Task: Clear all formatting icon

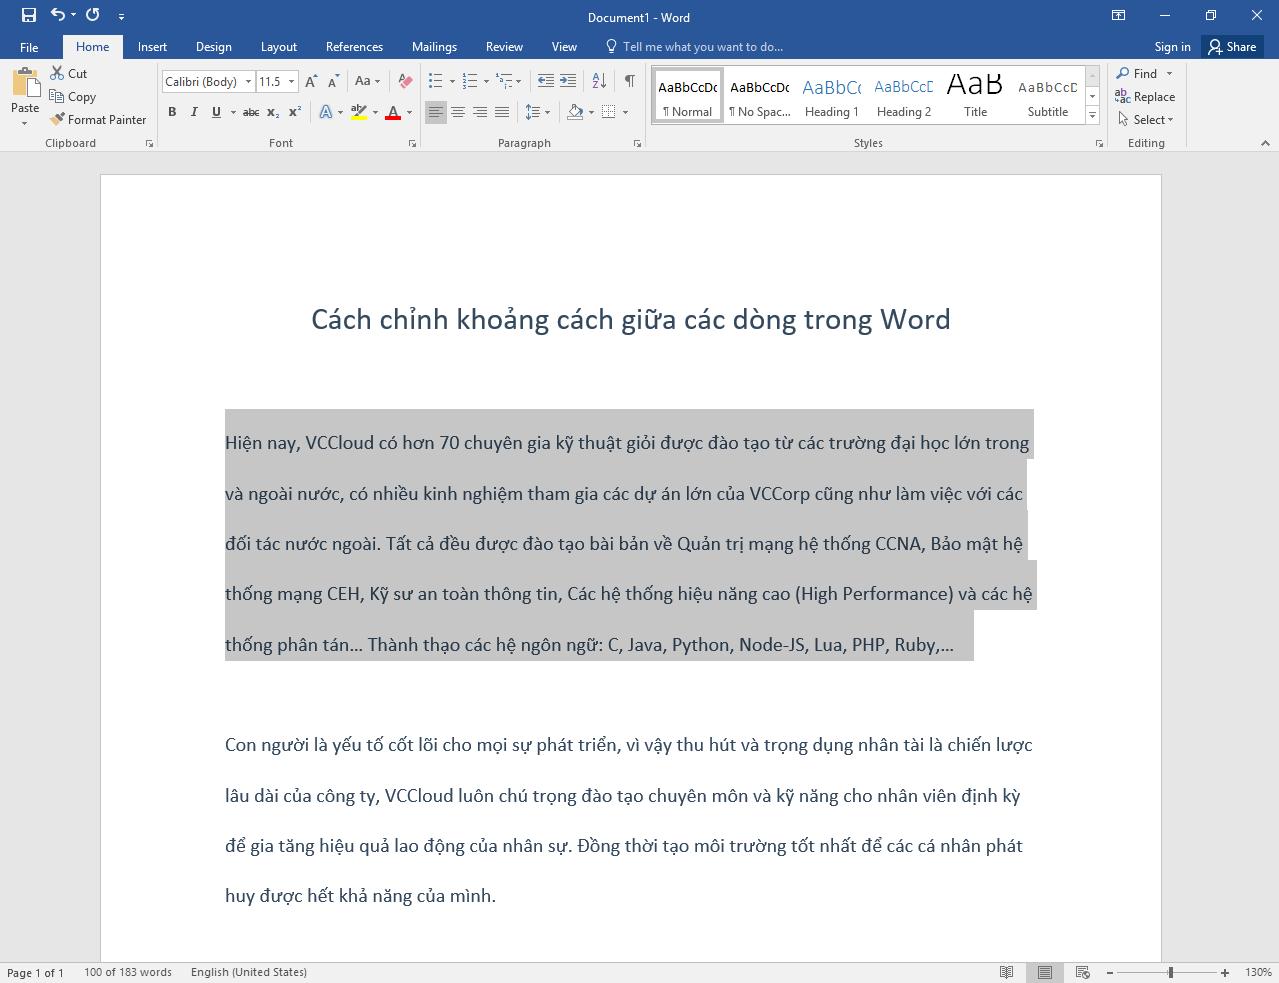Action: [405, 81]
